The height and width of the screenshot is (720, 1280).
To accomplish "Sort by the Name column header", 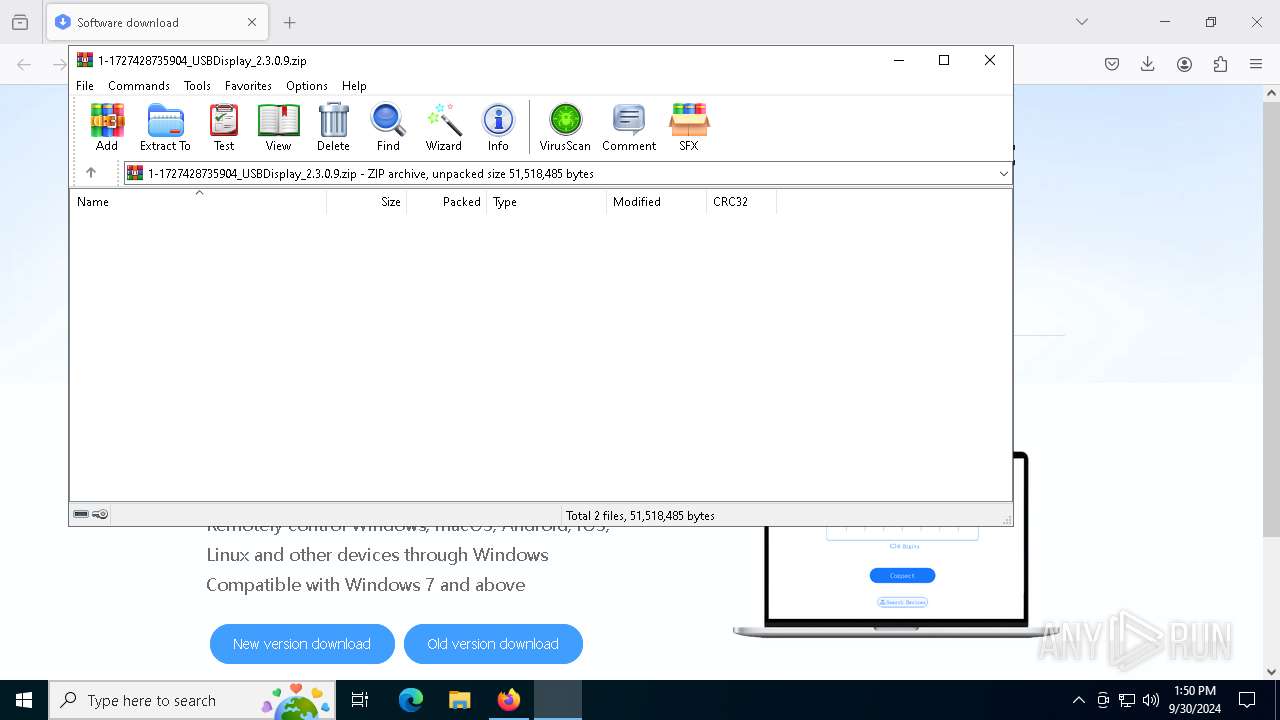I will (x=198, y=202).
